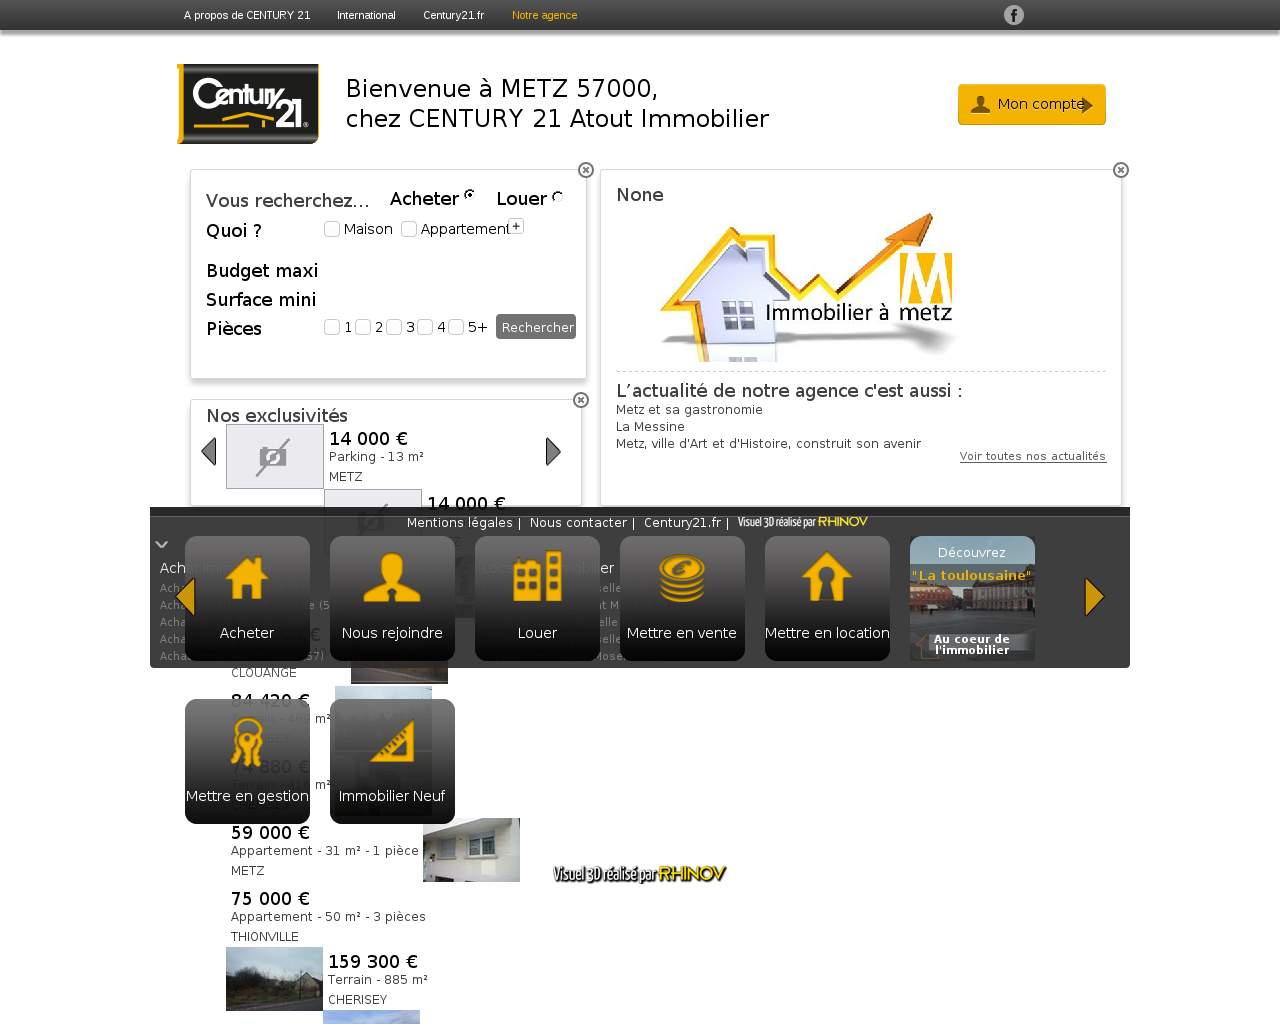1280x1024 pixels.
Task: Open the La toulousaine discovery thumbnail
Action: pos(972,598)
